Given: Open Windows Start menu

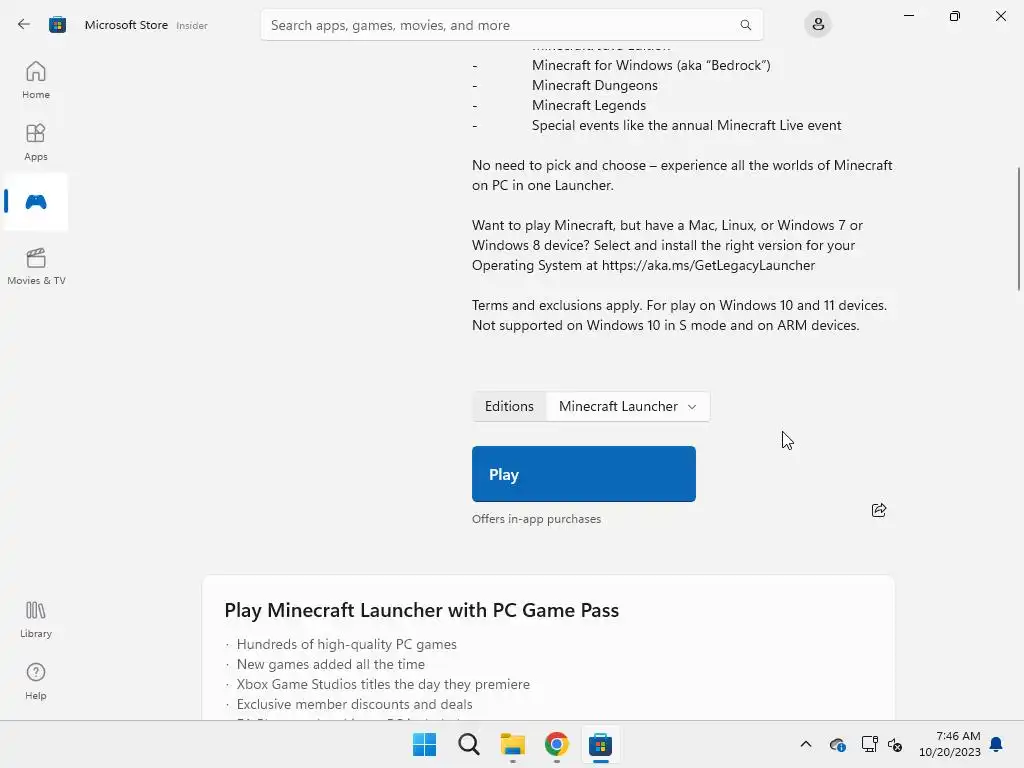Looking at the screenshot, I should 424,744.
